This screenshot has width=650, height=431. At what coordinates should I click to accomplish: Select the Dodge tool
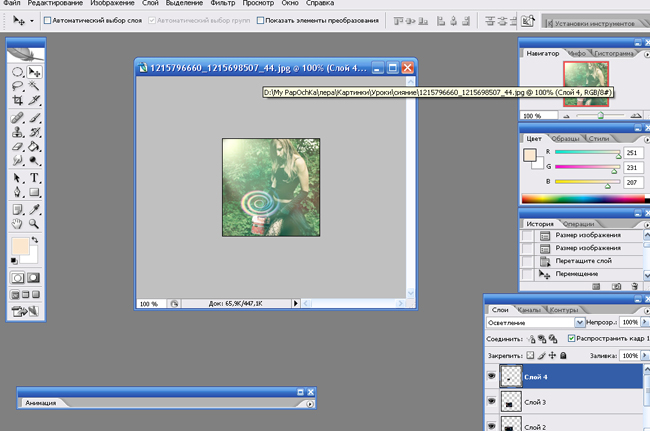tap(34, 160)
